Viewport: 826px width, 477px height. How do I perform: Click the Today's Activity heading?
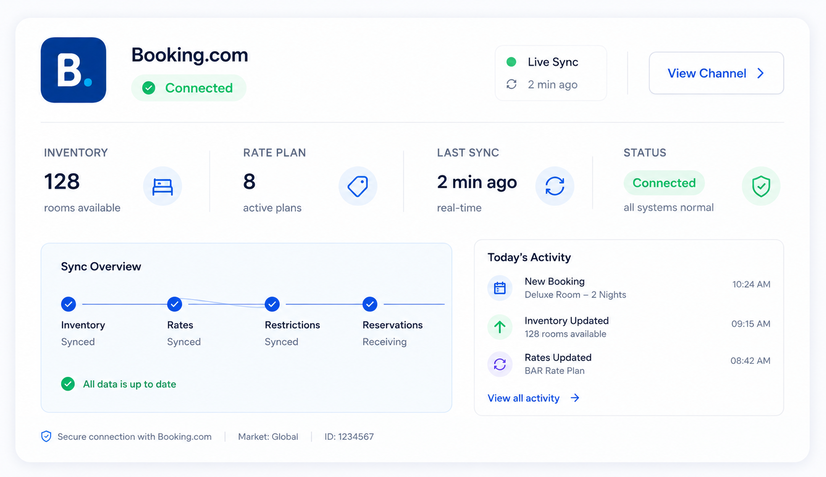(x=529, y=257)
